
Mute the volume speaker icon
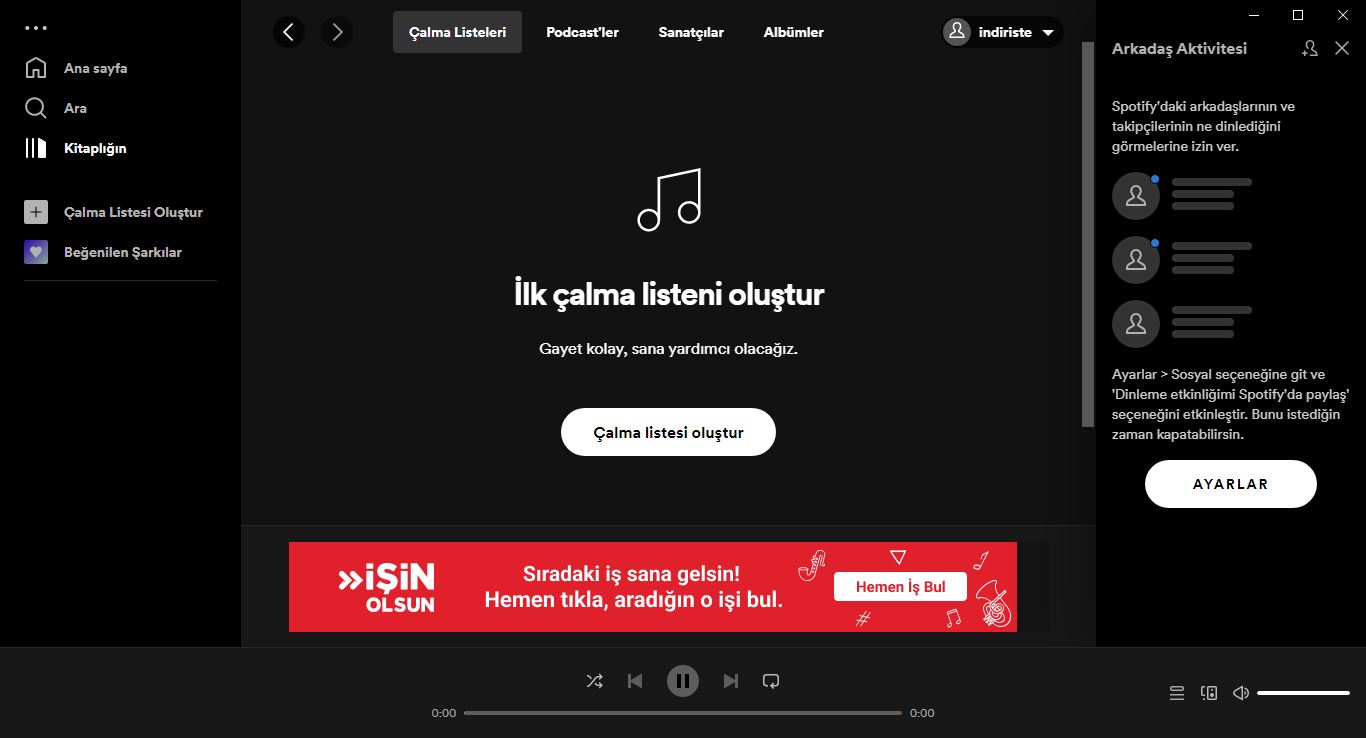(x=1241, y=693)
